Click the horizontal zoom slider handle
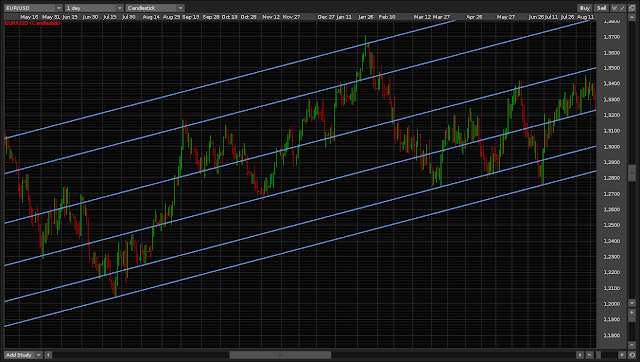640x362 pixels. pos(598,355)
